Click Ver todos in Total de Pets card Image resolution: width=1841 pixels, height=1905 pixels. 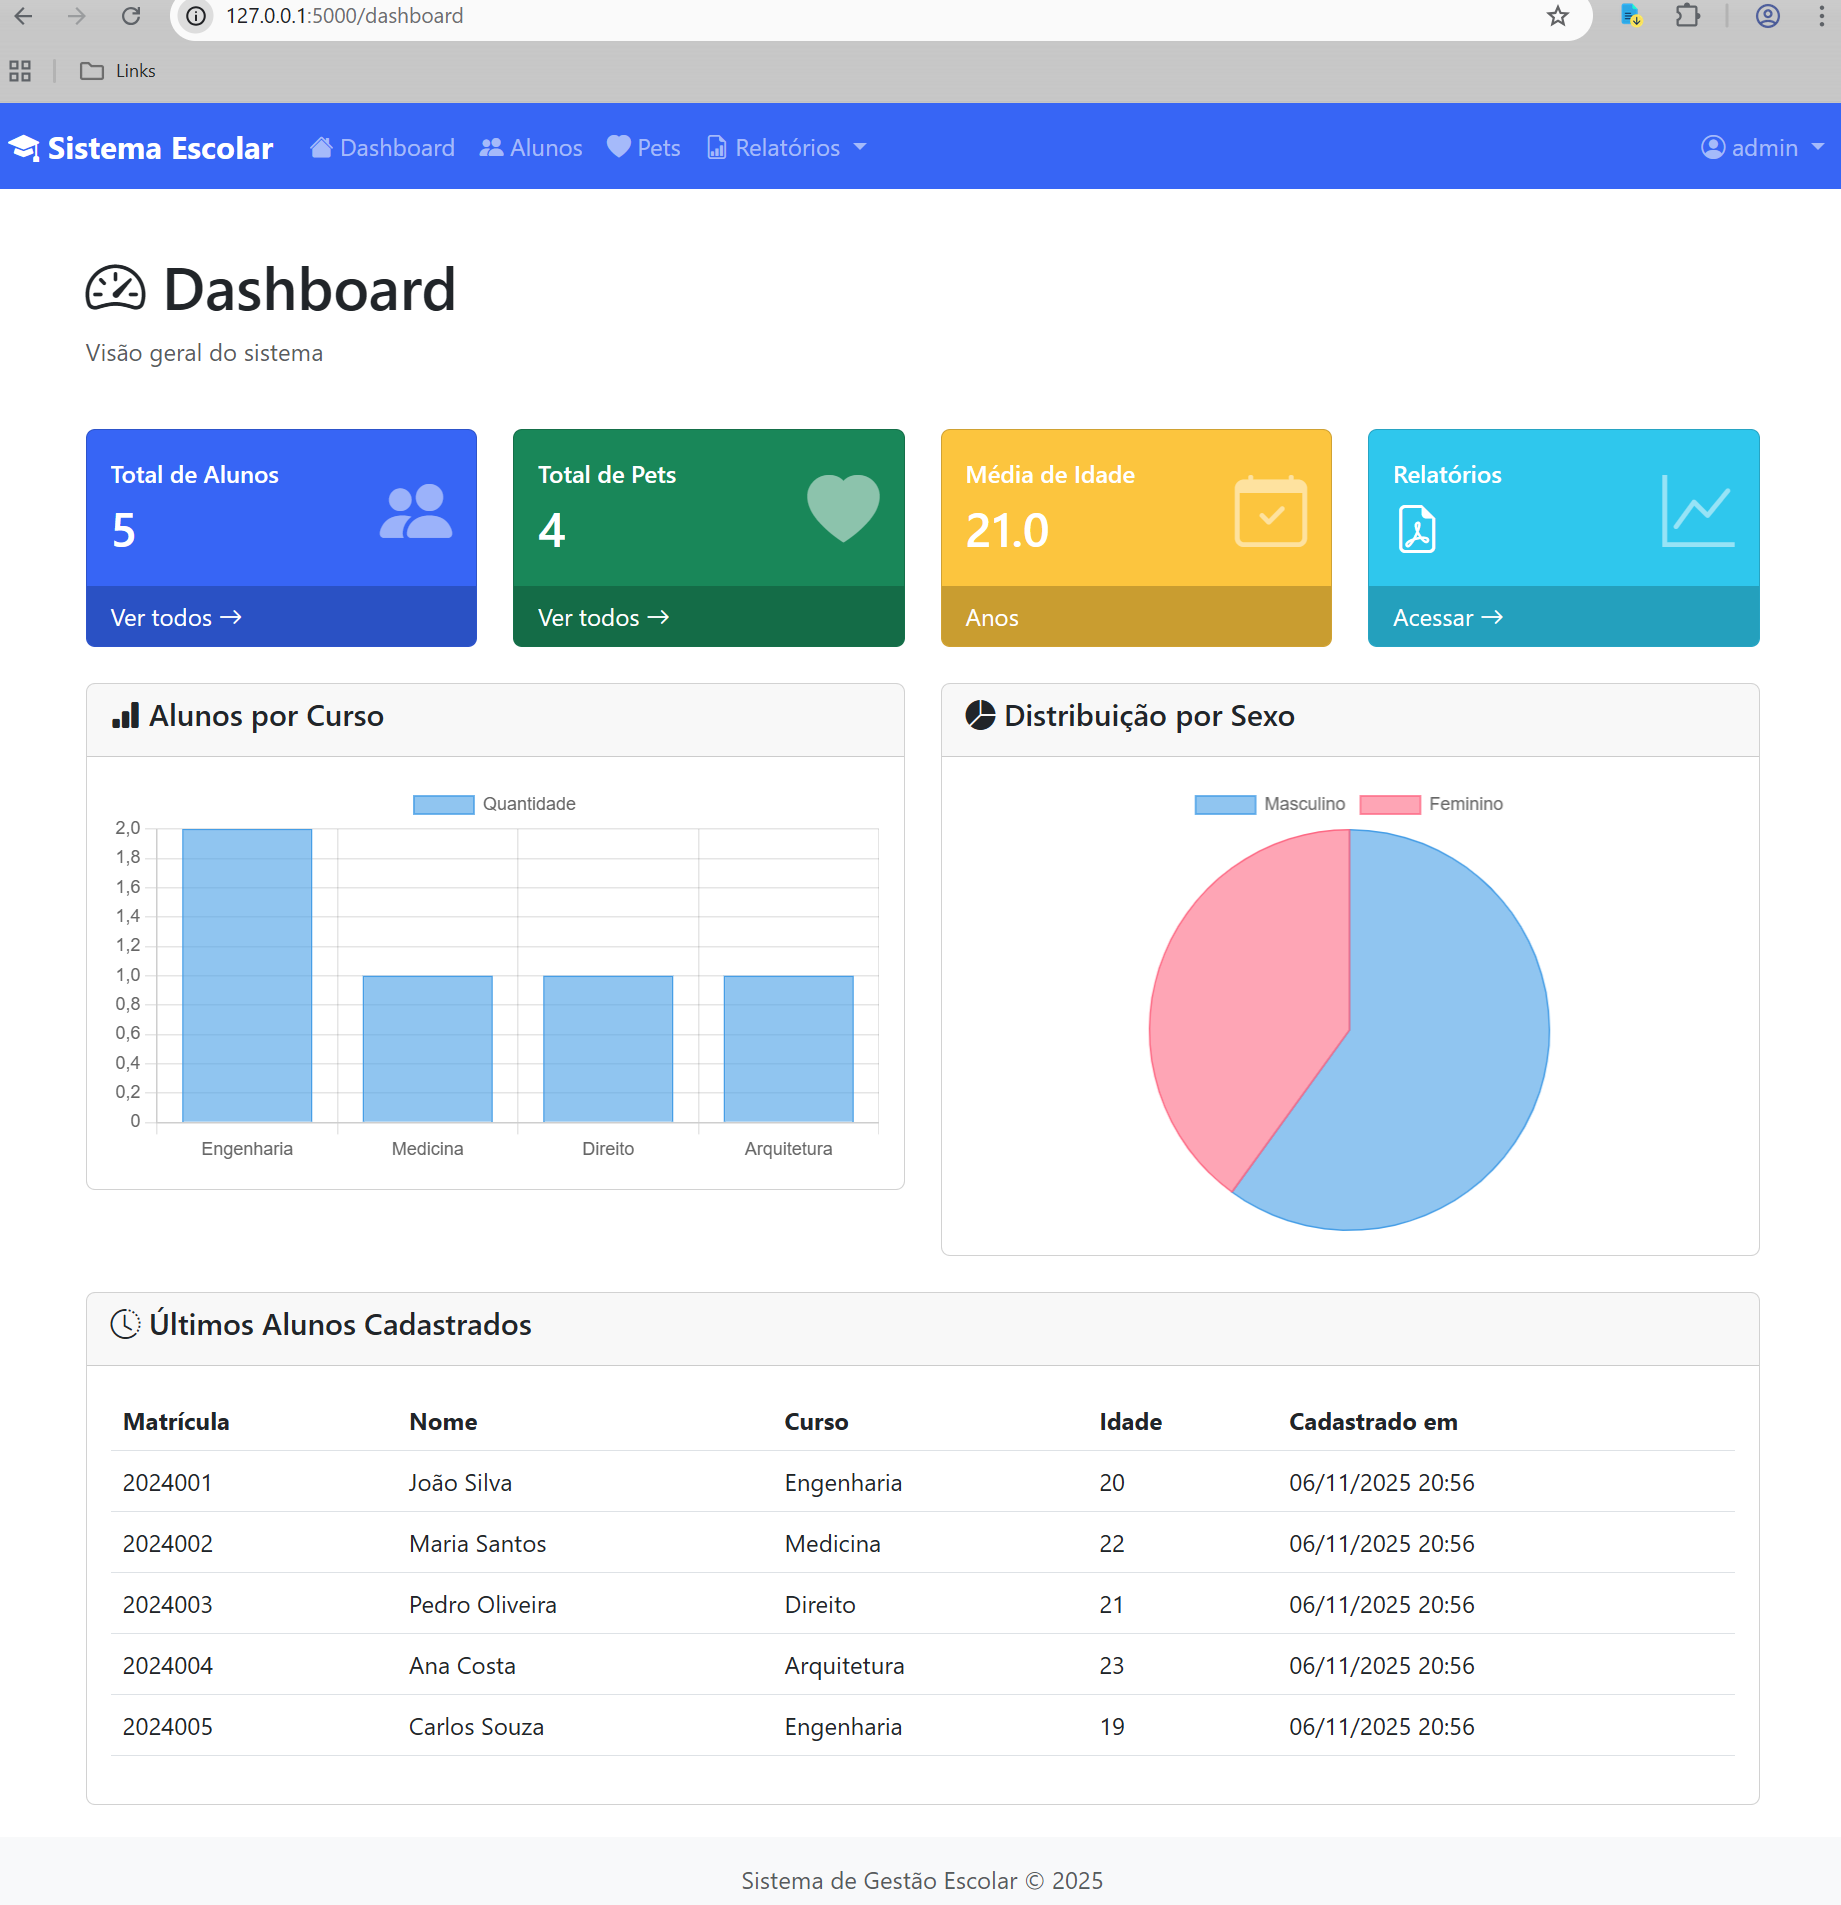pos(603,618)
